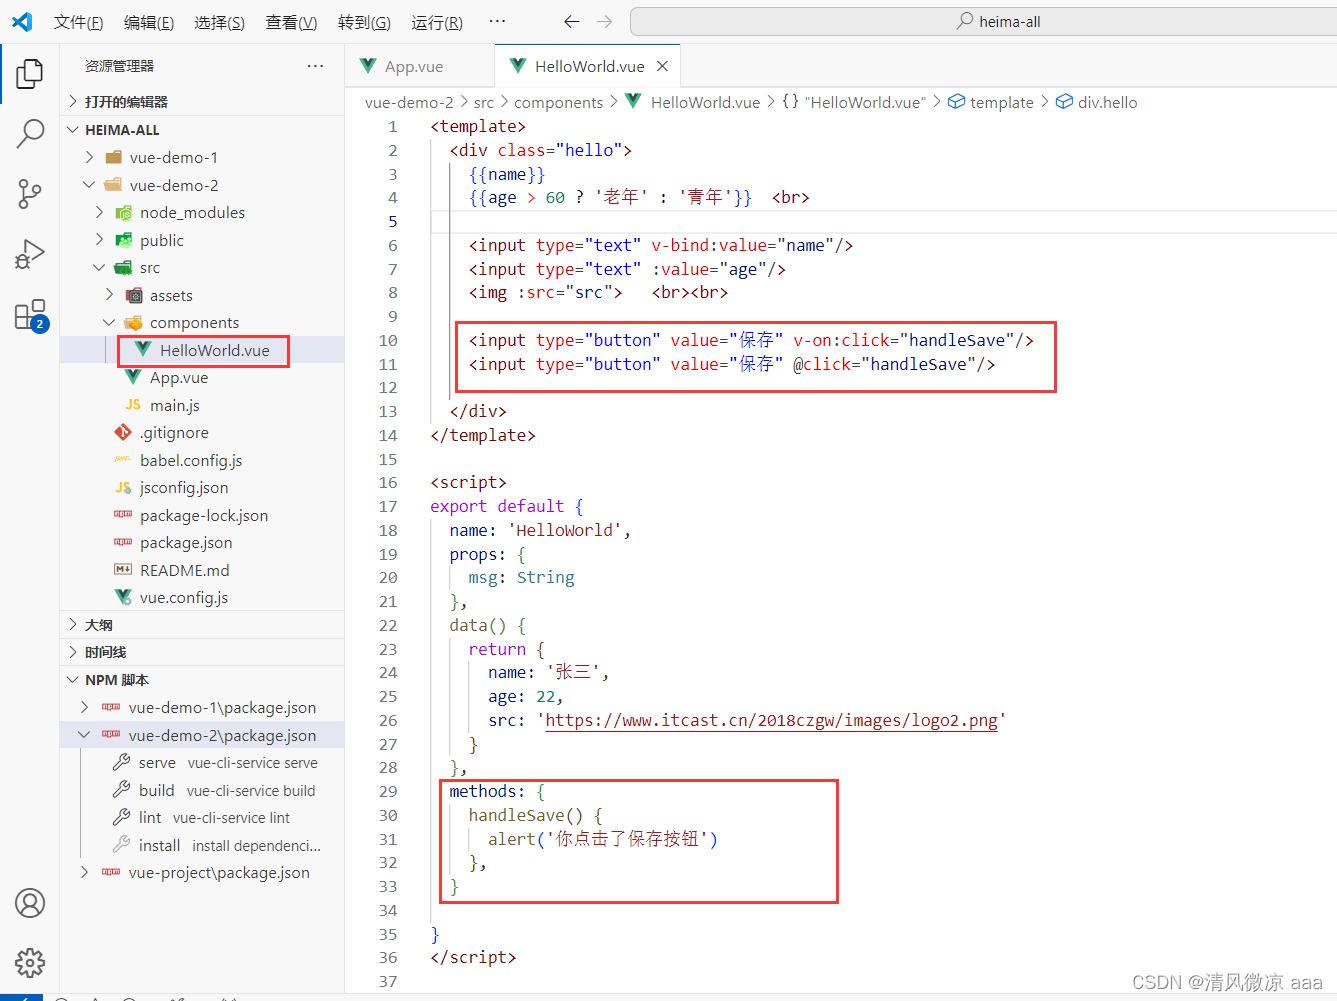Click line number 5 in gutter

393,222
